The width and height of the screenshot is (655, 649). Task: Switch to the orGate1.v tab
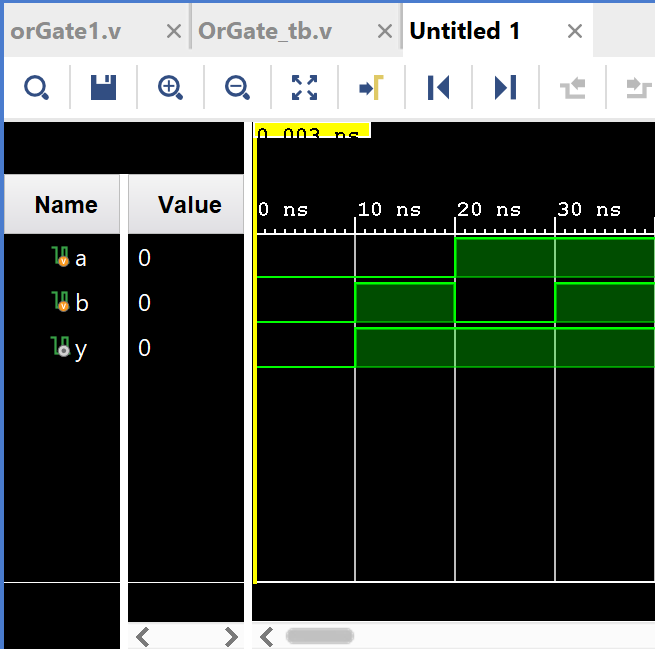pos(66,31)
